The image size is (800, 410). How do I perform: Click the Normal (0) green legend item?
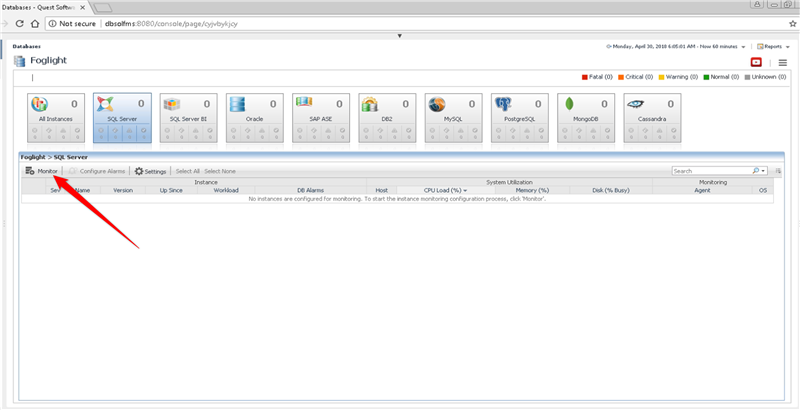pyautogui.click(x=721, y=77)
